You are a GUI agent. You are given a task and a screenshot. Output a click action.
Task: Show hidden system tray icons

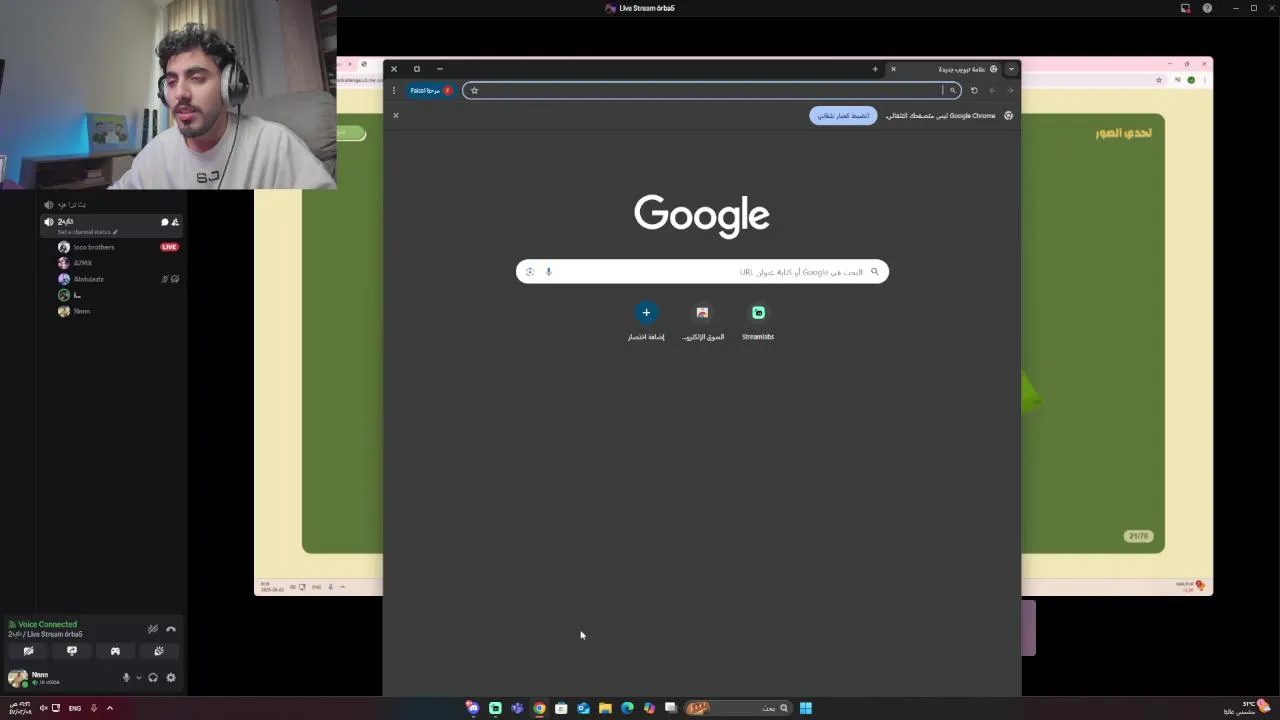point(110,708)
